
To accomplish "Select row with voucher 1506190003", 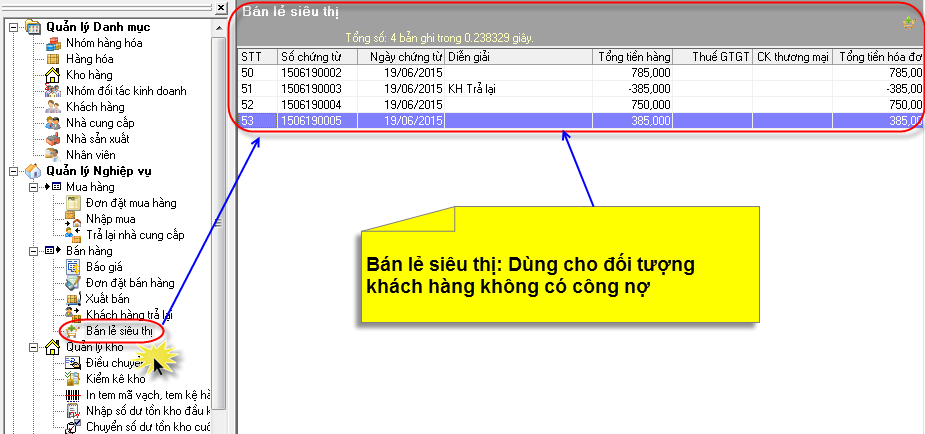I will coord(312,89).
